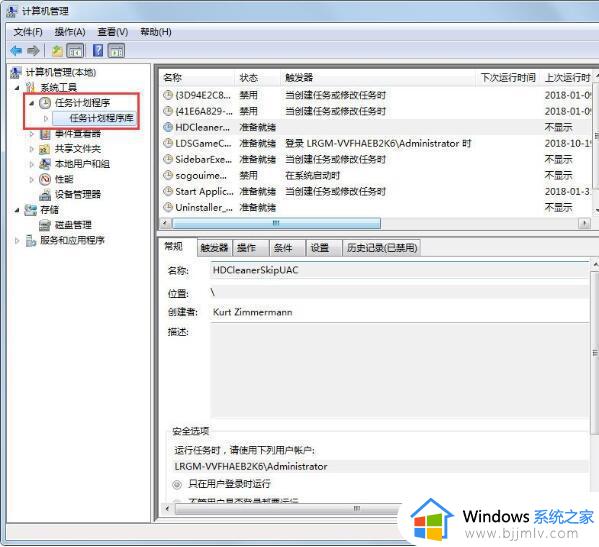Click the Up one level folder icon
The height and width of the screenshot is (547, 599).
pyautogui.click(x=57, y=51)
